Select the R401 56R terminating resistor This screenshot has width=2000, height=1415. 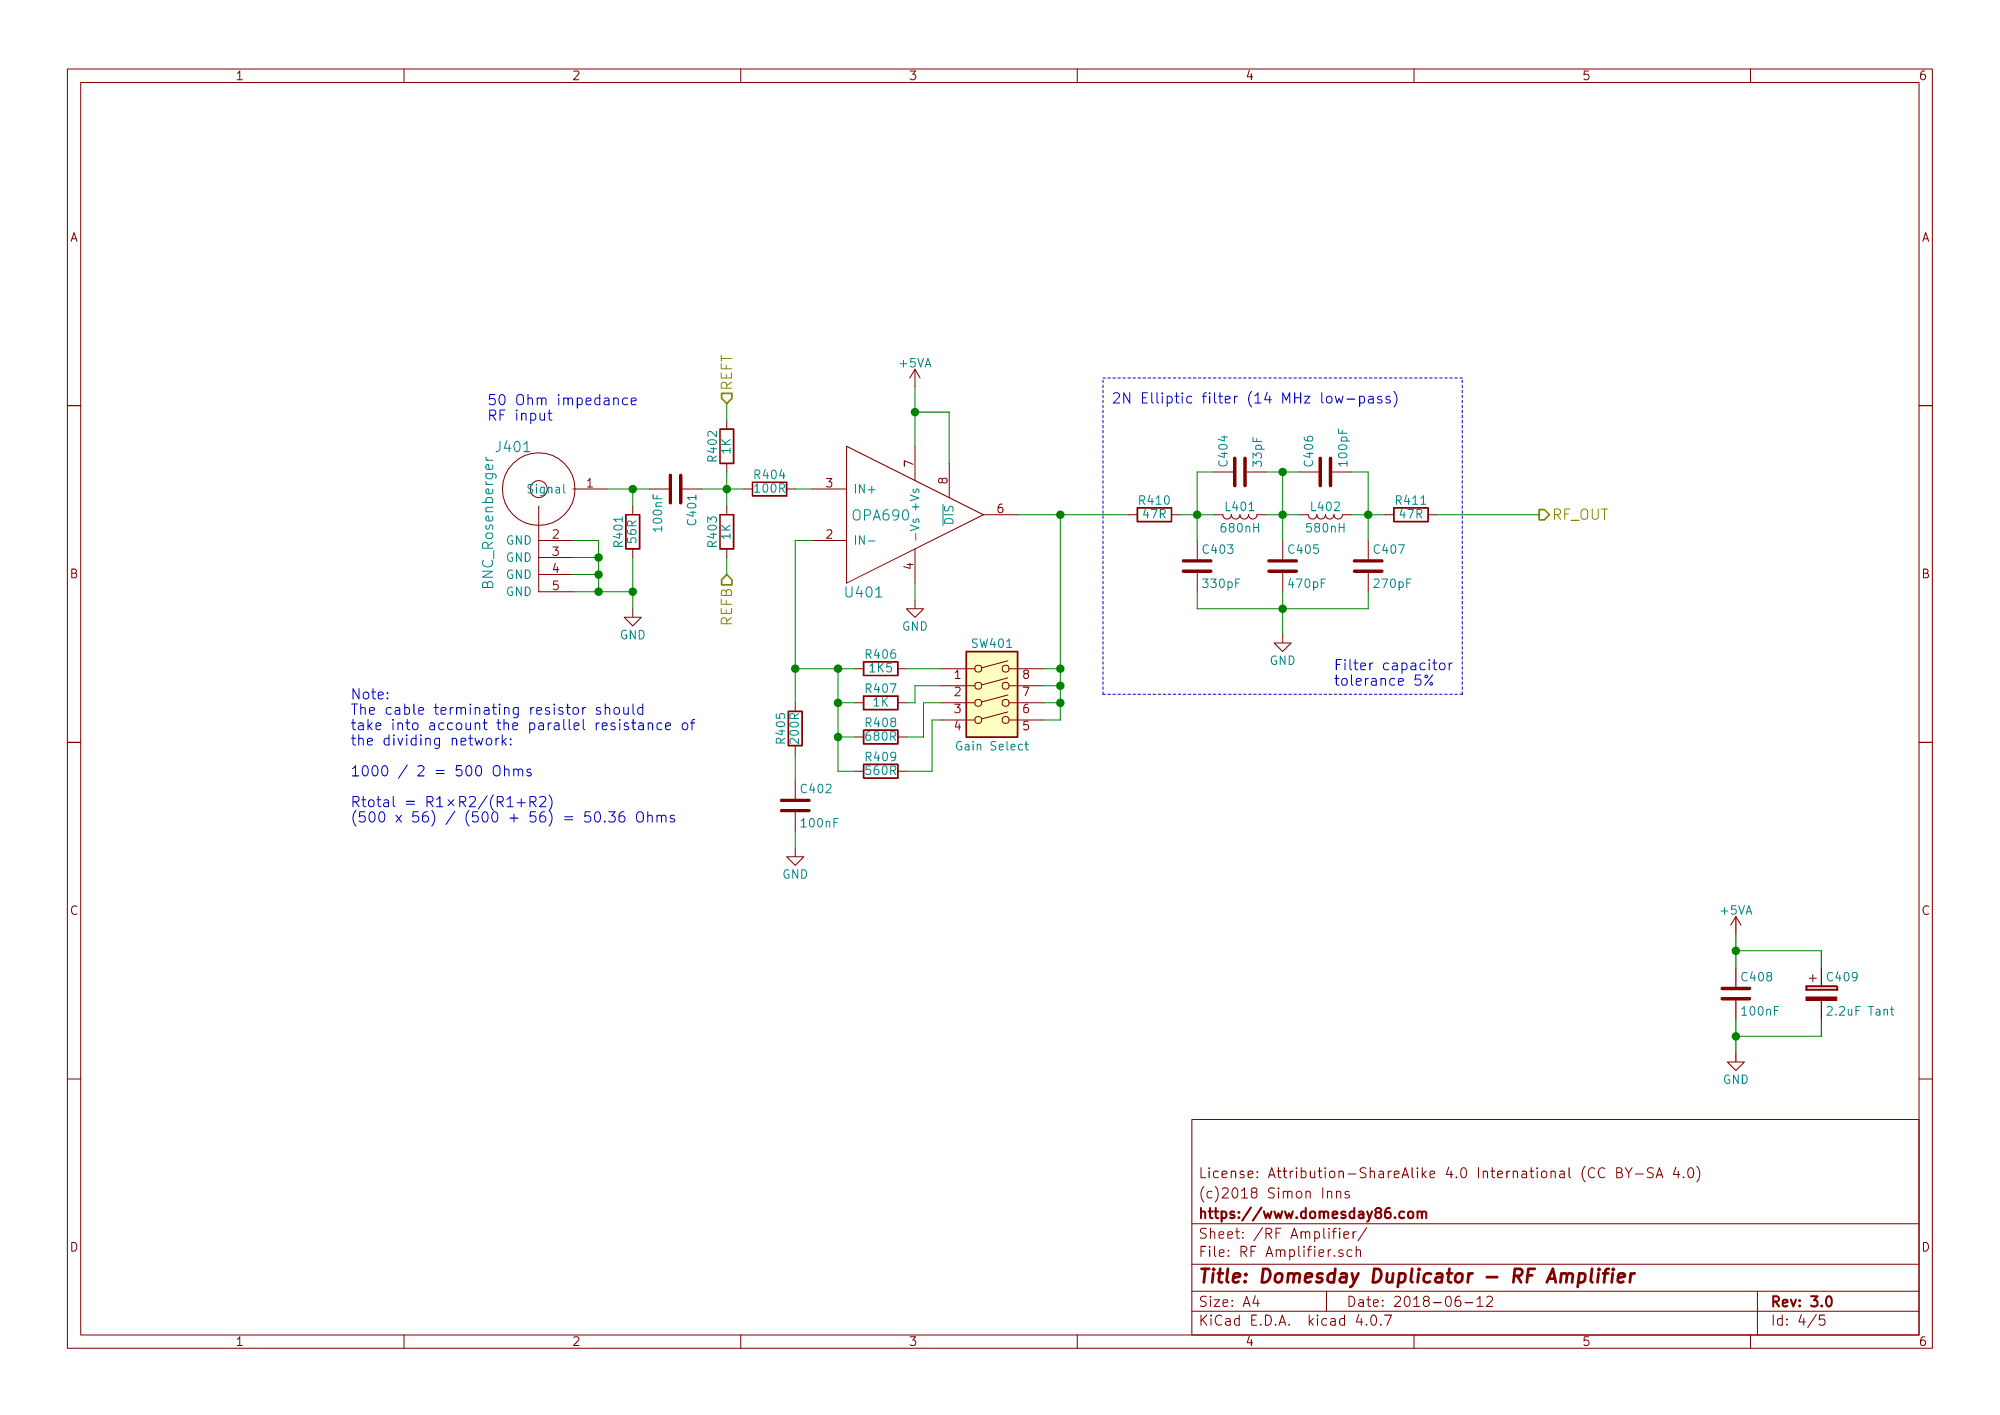[x=632, y=531]
